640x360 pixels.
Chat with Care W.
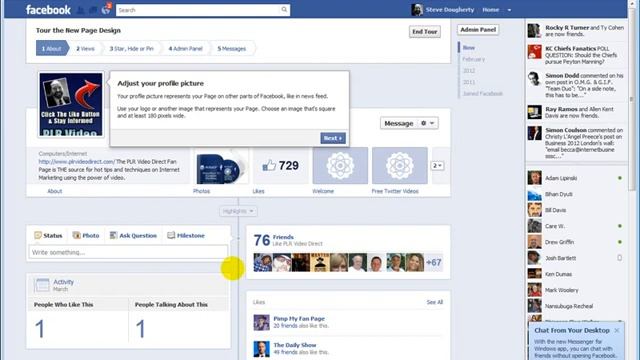576,226
